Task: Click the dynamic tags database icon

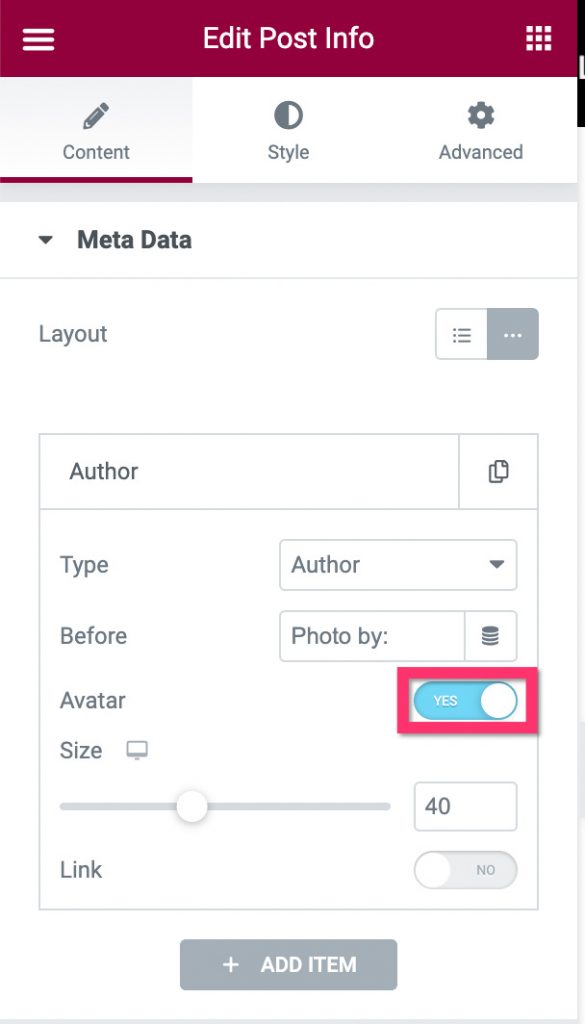Action: [x=490, y=636]
